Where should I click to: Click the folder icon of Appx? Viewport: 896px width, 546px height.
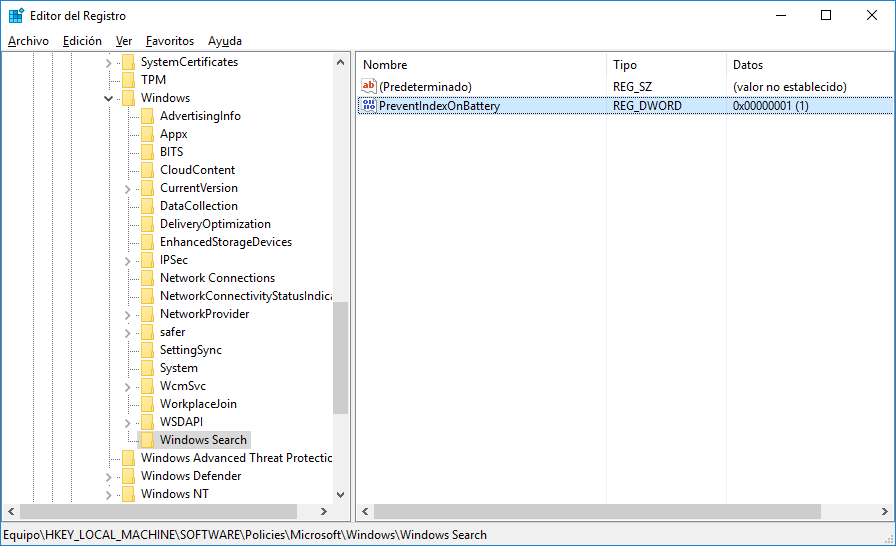[147, 134]
